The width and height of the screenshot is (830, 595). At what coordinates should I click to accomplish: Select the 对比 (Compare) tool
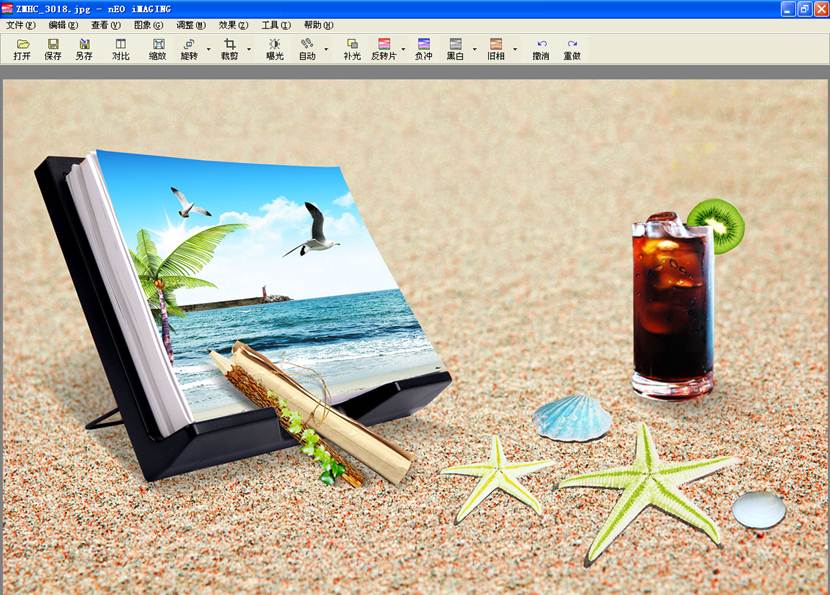pos(120,49)
